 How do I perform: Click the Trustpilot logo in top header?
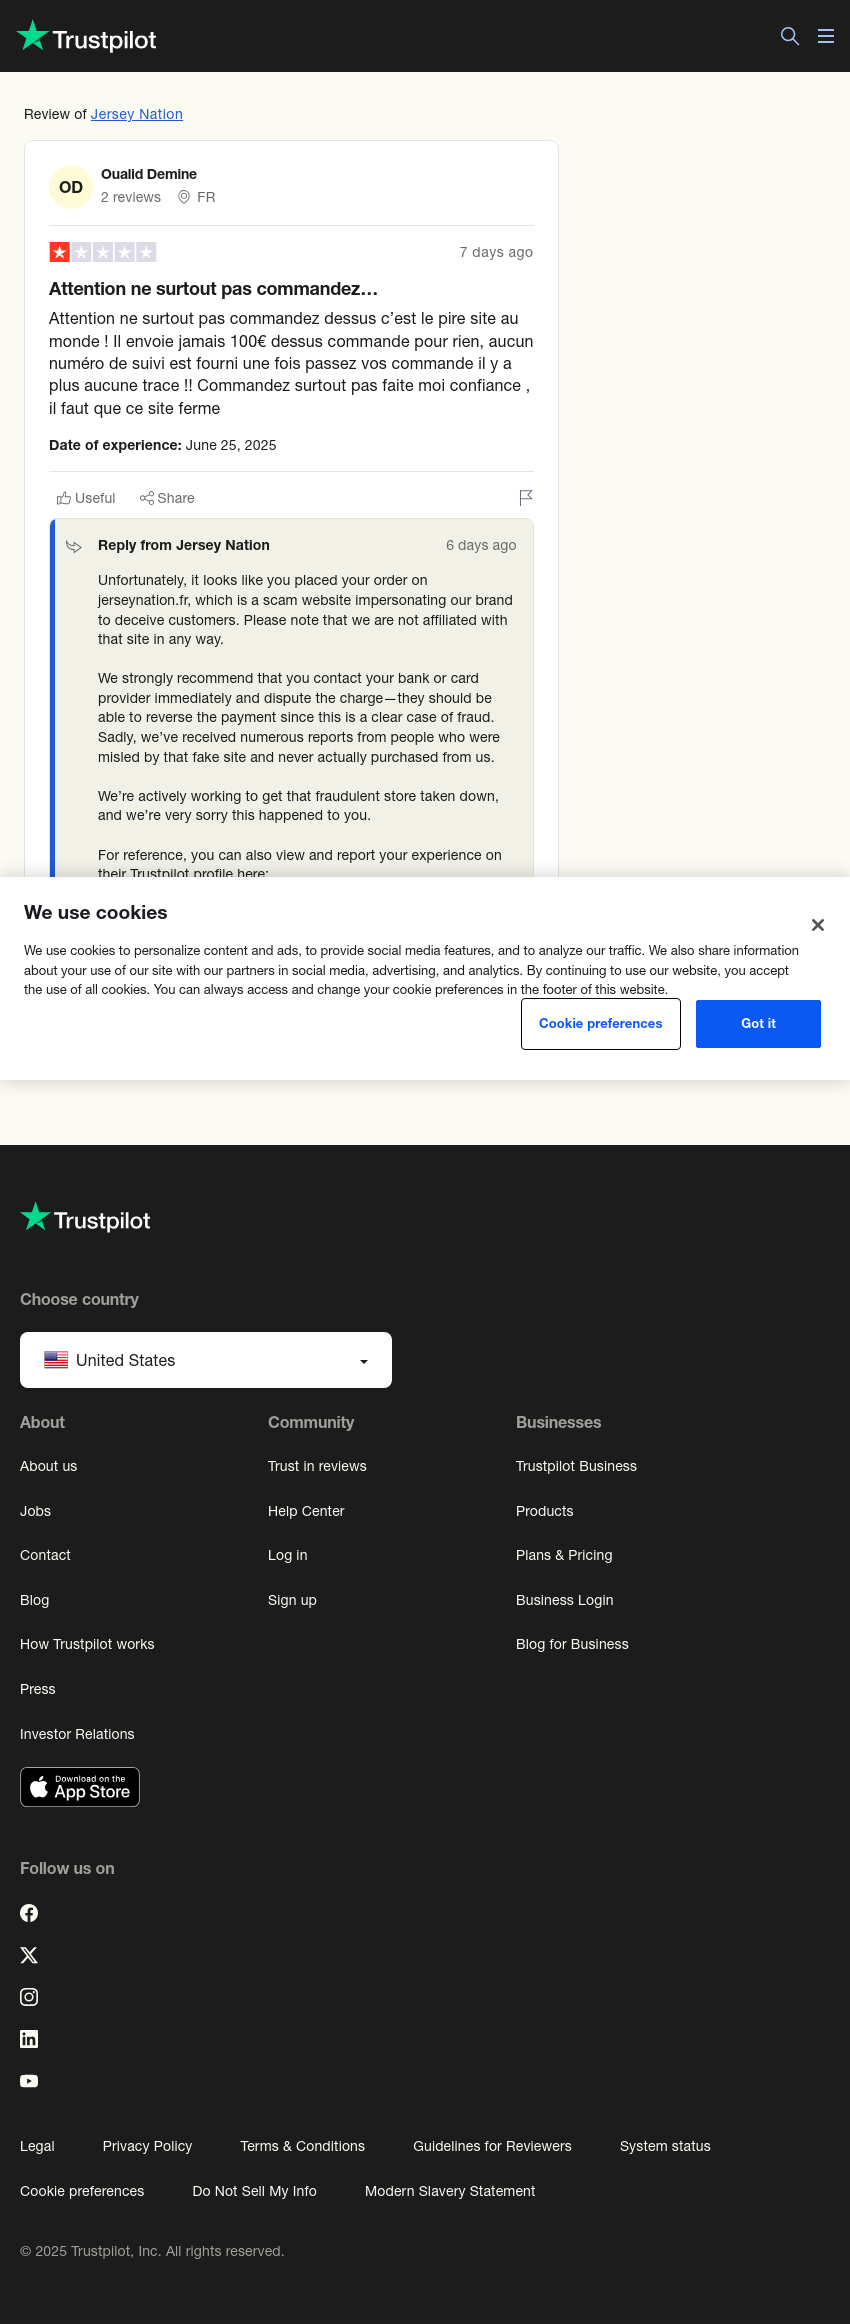pyautogui.click(x=87, y=37)
